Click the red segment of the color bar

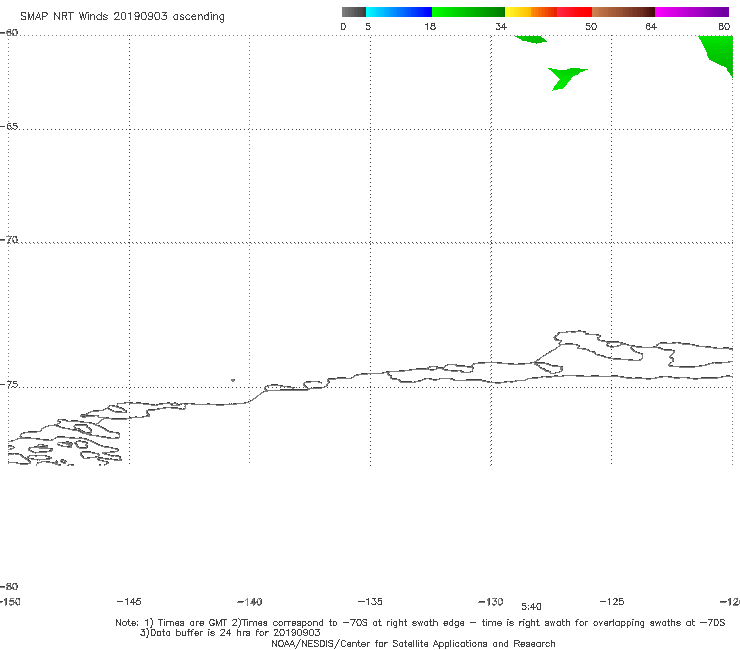[x=574, y=12]
